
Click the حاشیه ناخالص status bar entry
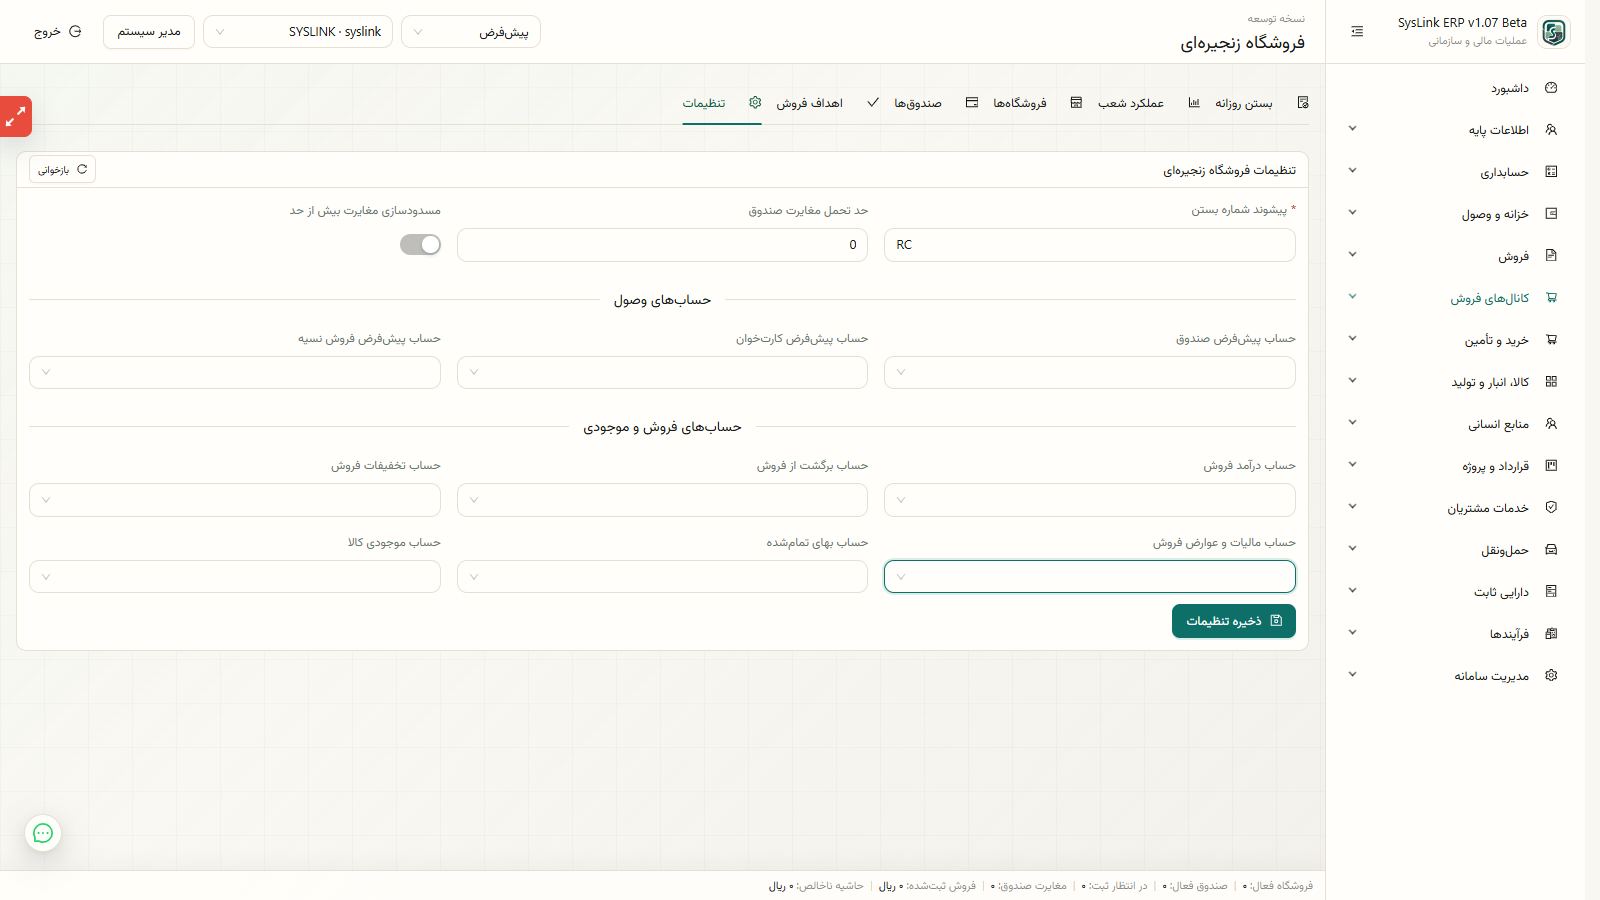[x=816, y=886]
